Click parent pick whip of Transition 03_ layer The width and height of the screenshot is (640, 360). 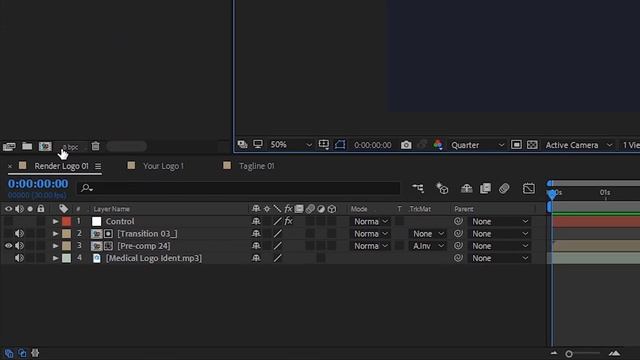point(458,233)
